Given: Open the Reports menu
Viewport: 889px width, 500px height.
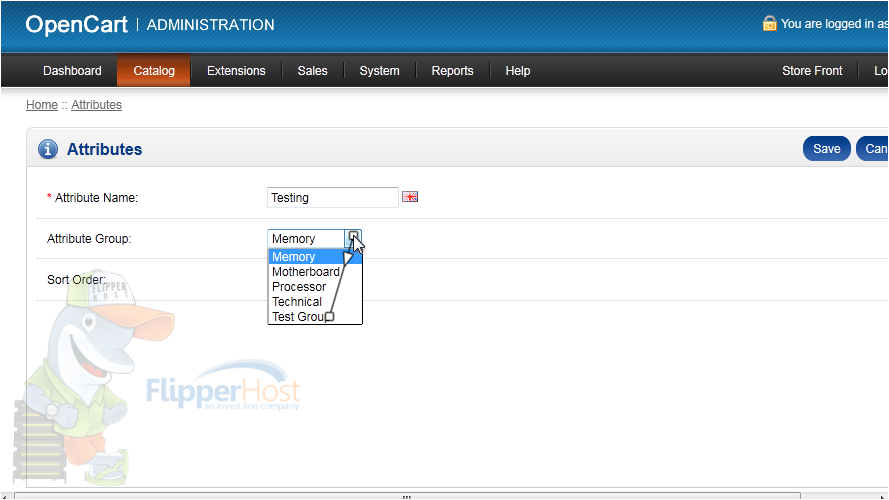Looking at the screenshot, I should tap(452, 71).
